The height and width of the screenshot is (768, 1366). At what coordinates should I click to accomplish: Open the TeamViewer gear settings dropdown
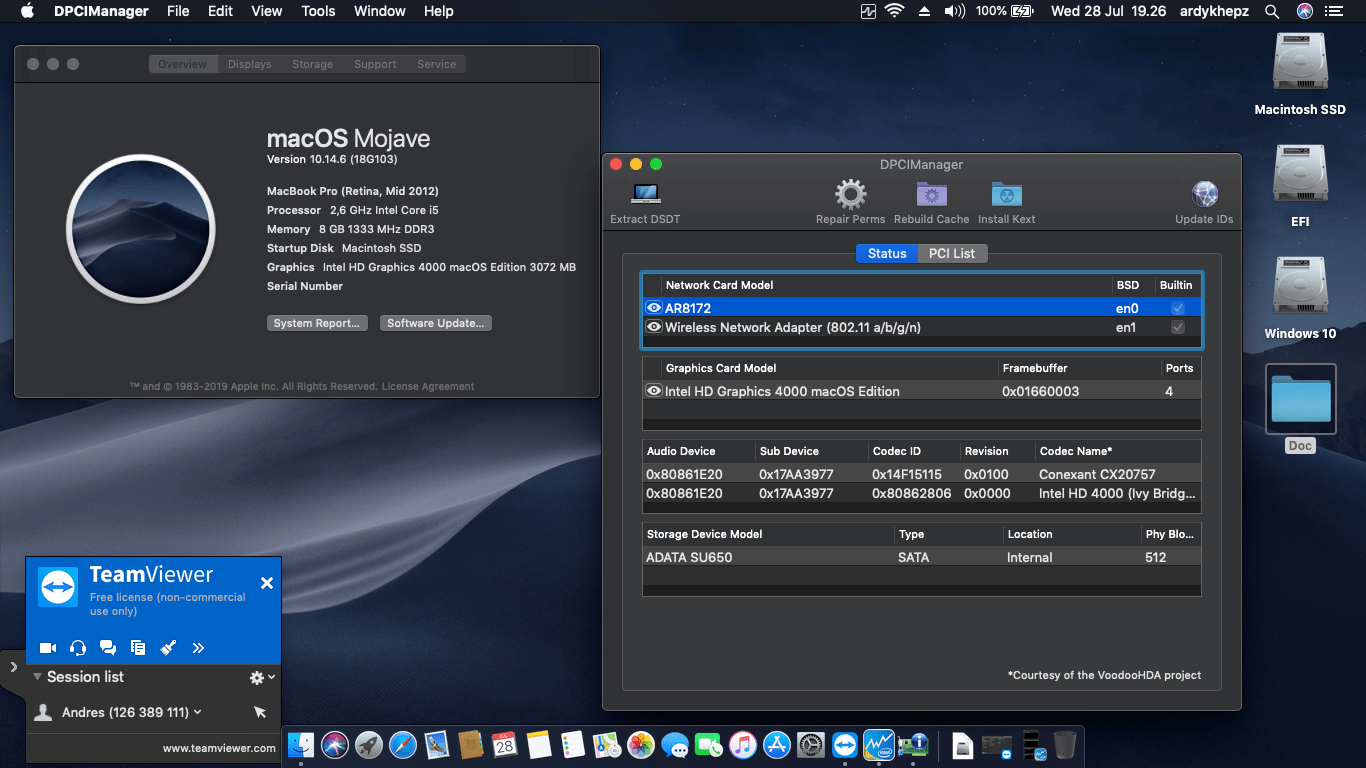[262, 677]
